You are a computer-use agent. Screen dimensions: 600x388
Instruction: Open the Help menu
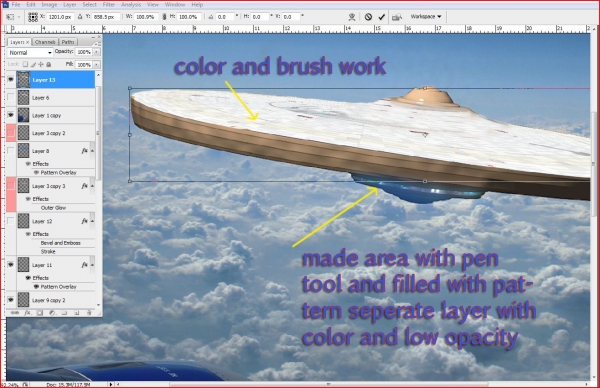click(x=197, y=5)
